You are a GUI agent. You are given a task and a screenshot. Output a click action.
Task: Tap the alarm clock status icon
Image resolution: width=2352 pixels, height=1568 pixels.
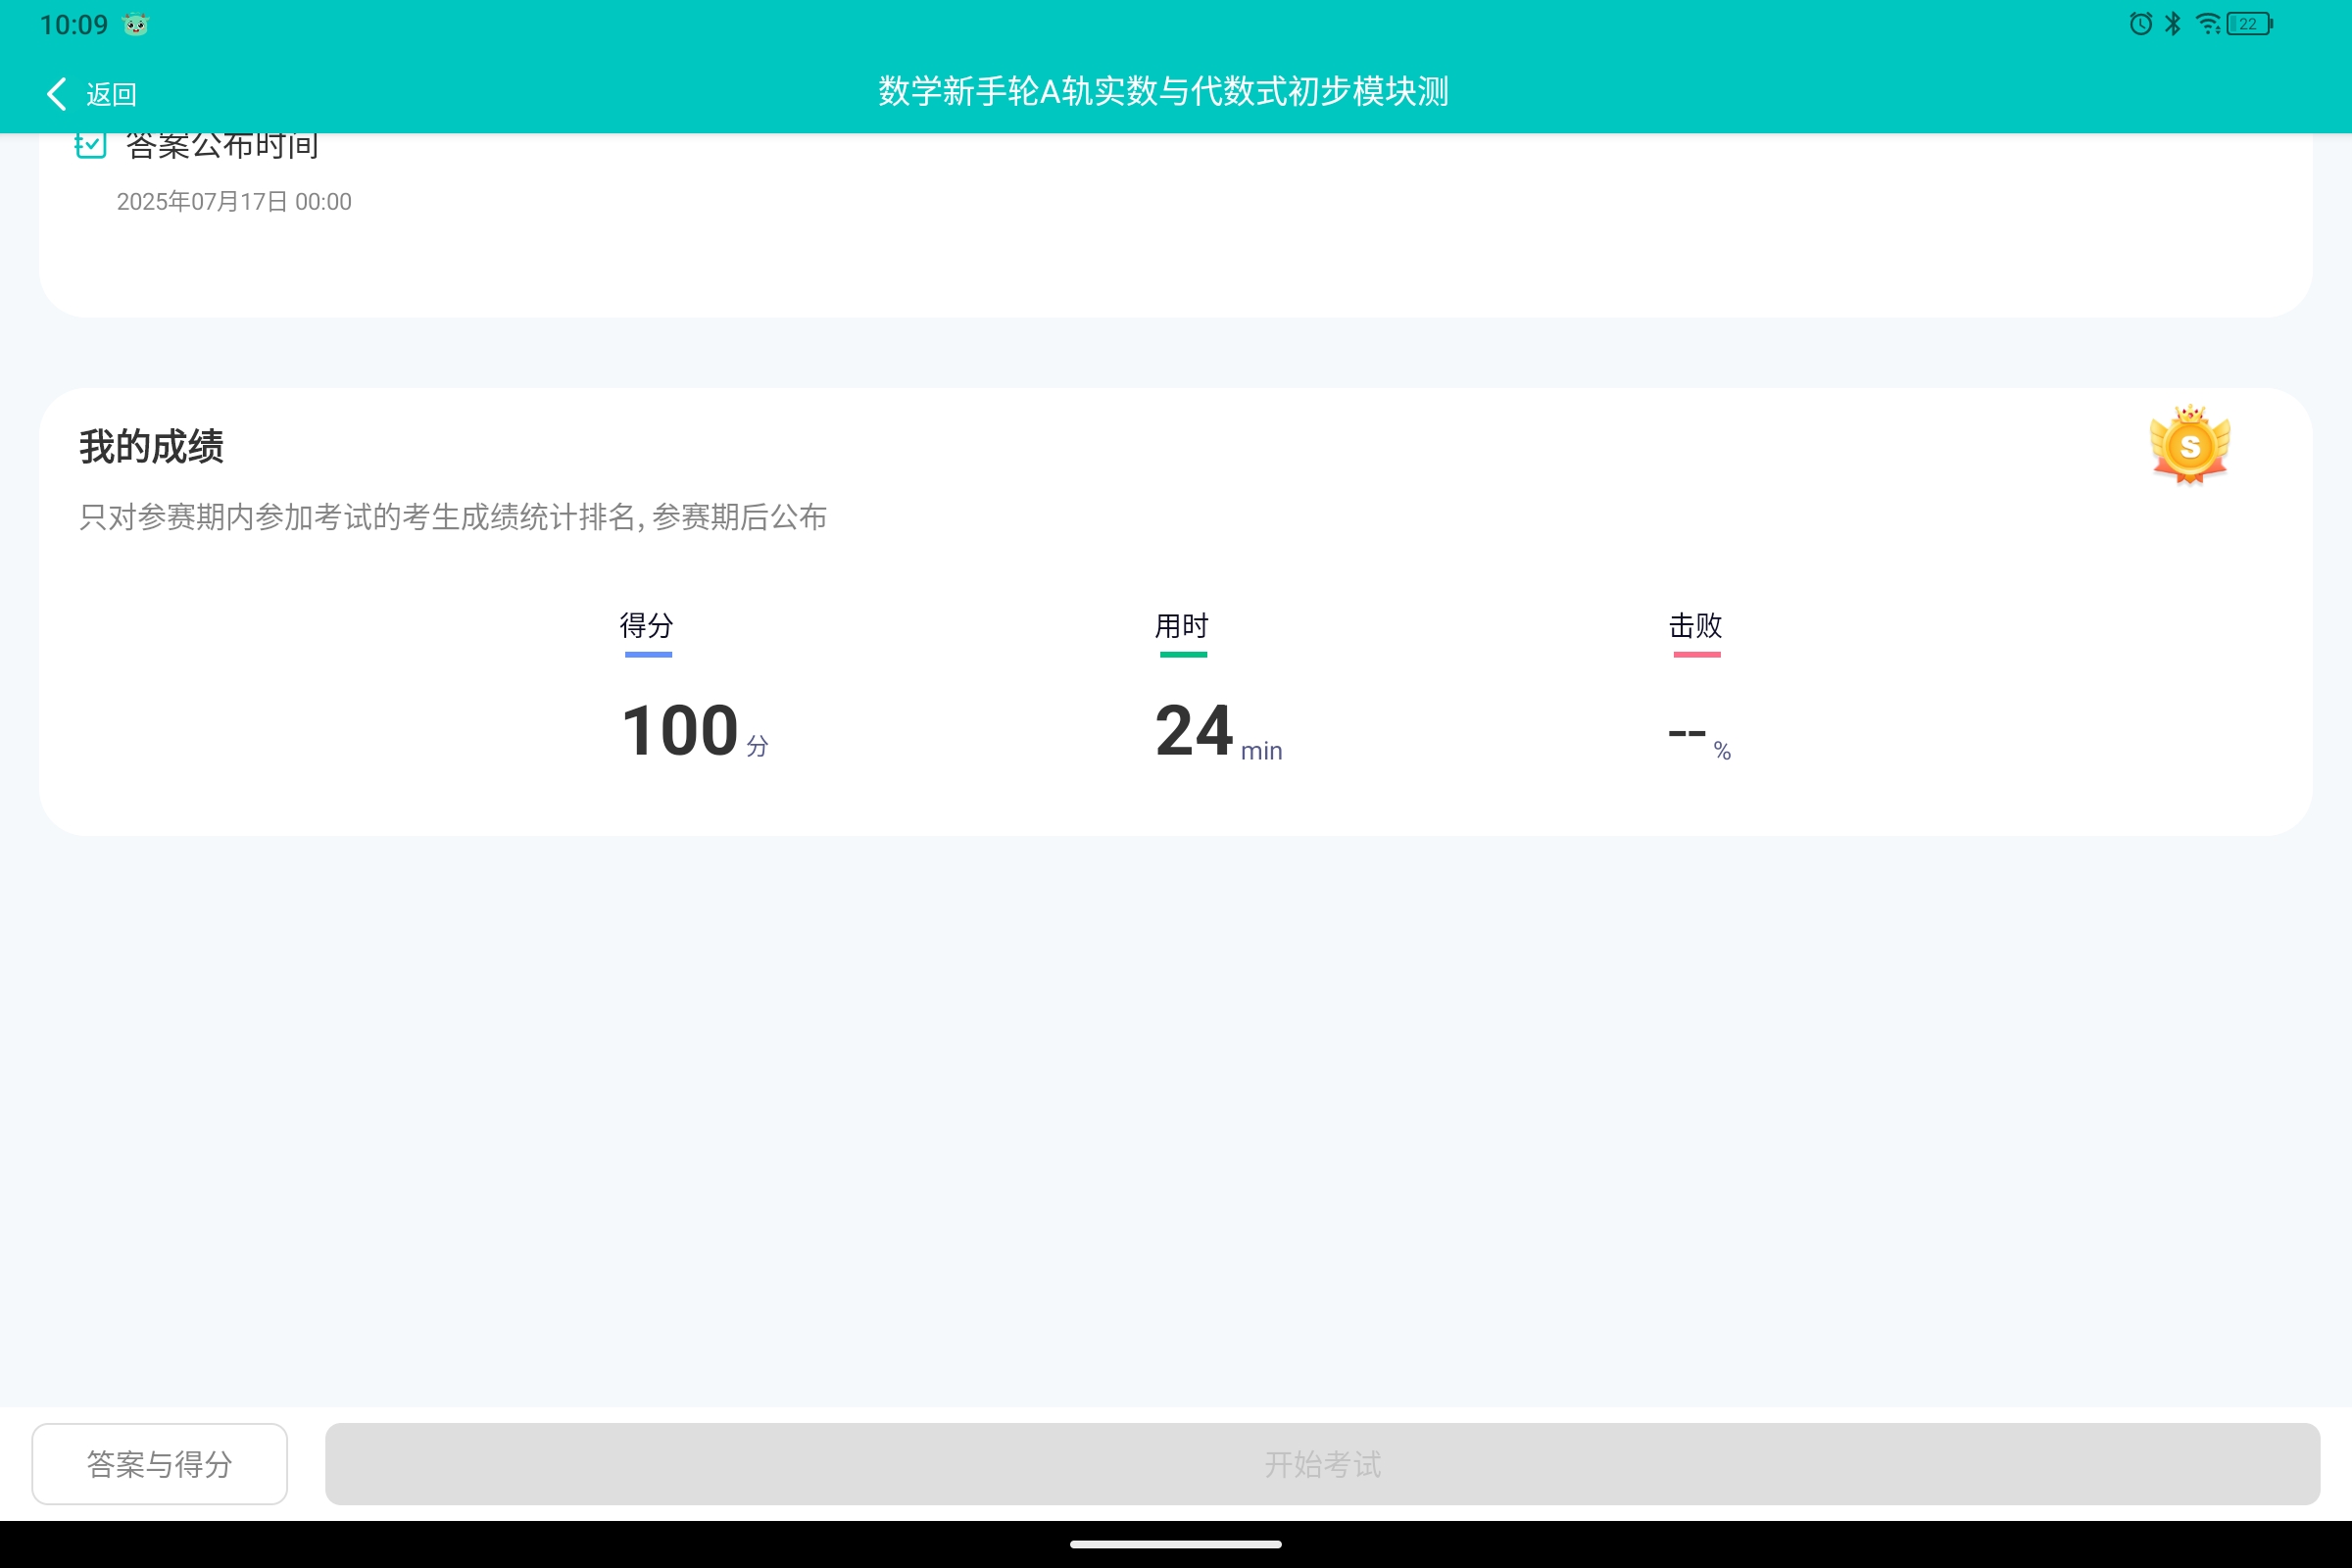(x=2140, y=24)
